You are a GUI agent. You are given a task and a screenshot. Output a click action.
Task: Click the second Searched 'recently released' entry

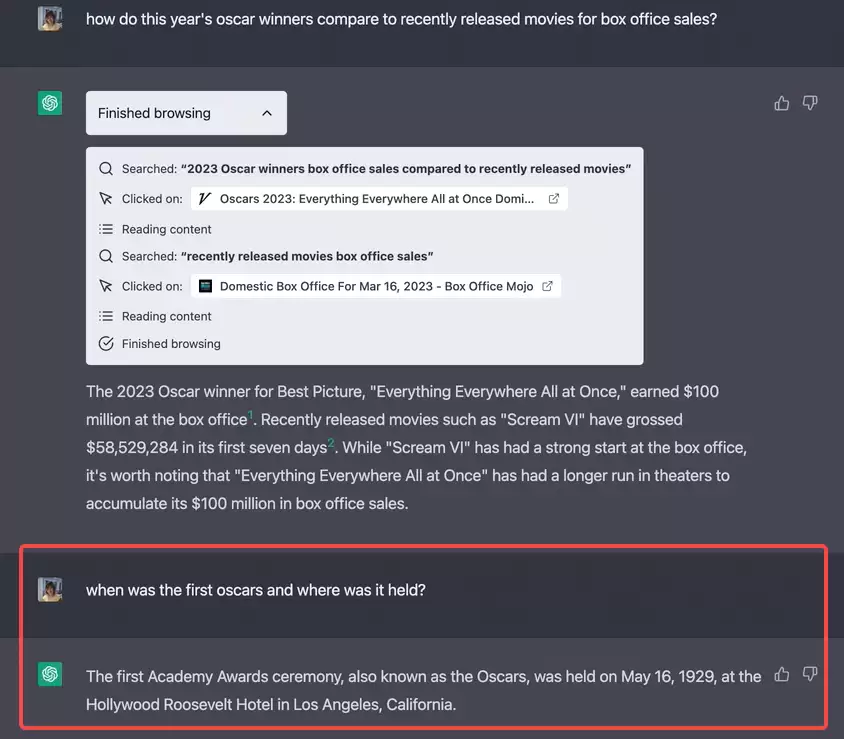click(x=266, y=256)
